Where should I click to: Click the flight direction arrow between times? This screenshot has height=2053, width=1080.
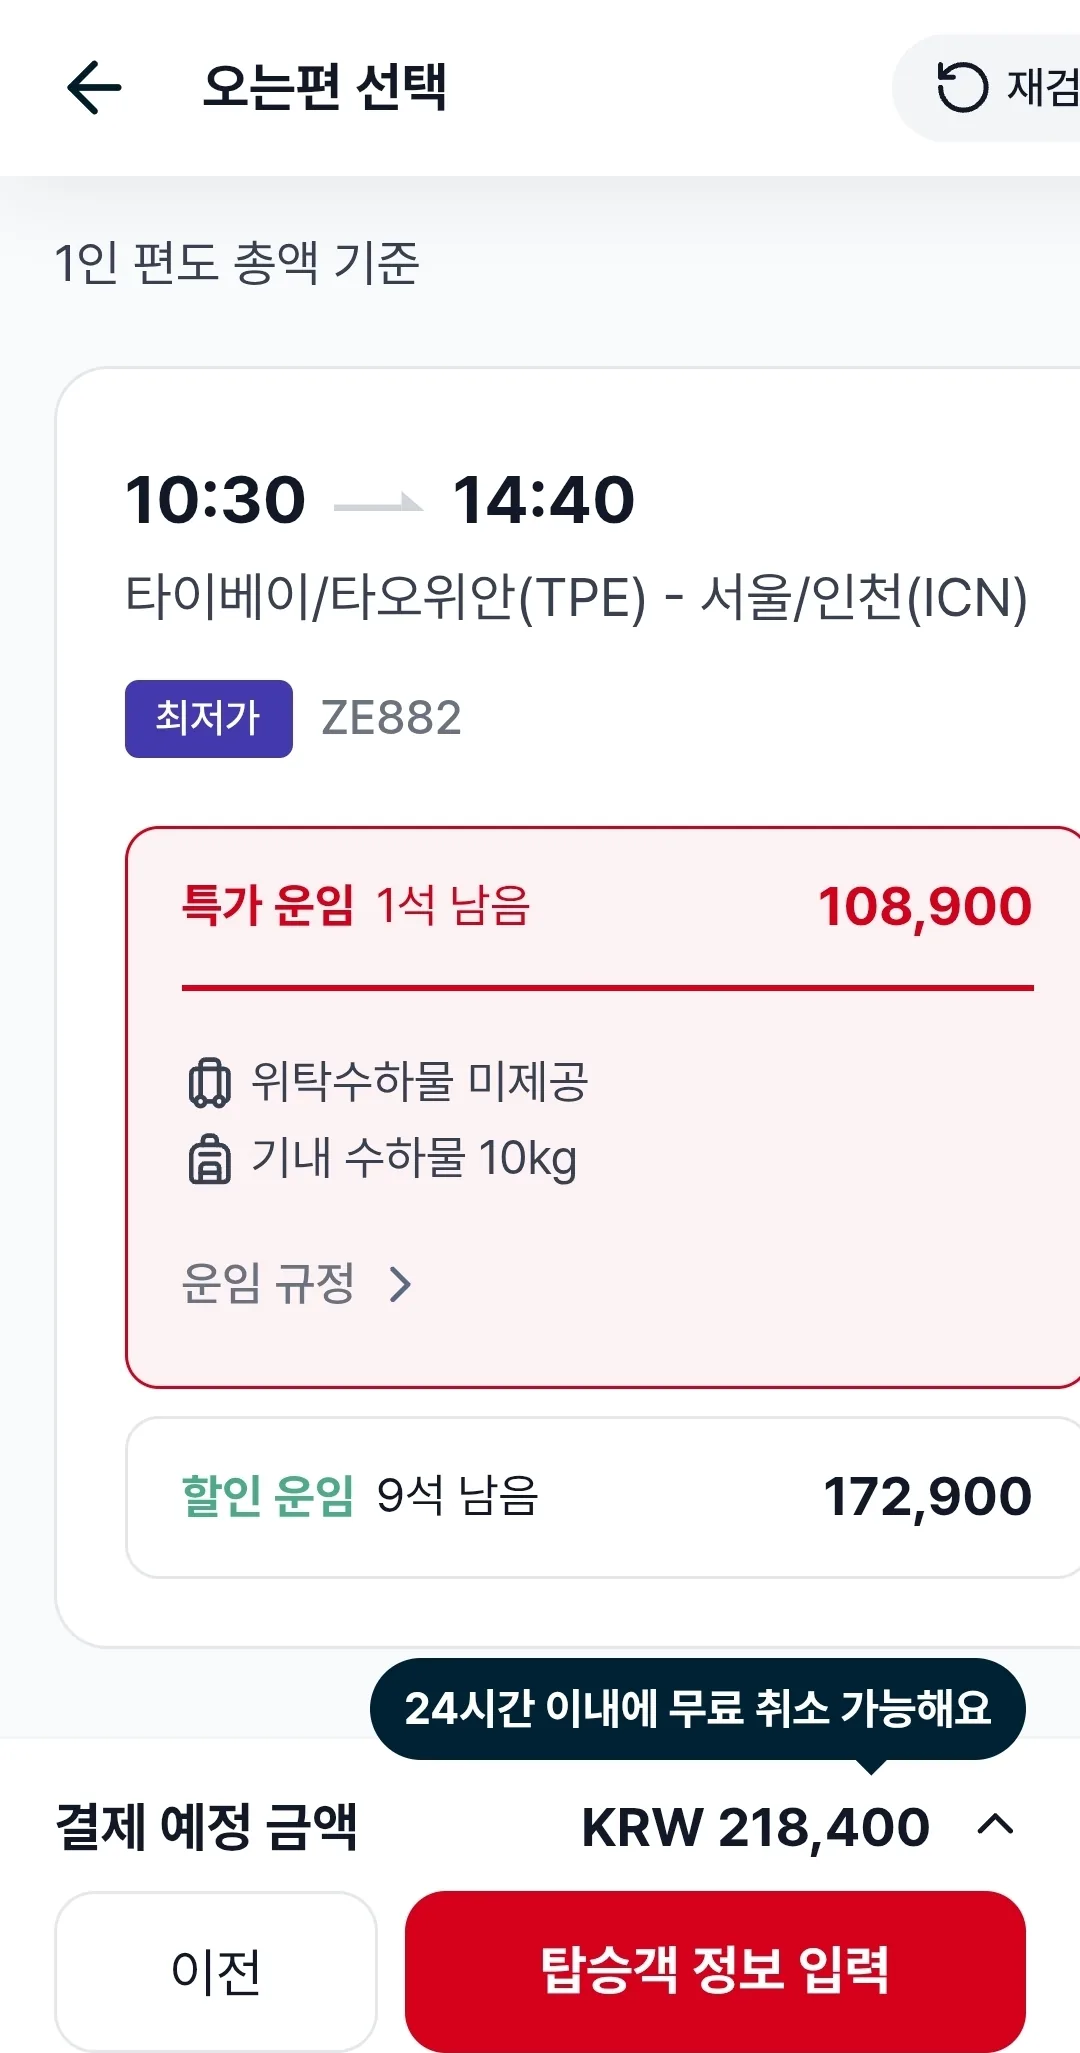click(x=378, y=503)
